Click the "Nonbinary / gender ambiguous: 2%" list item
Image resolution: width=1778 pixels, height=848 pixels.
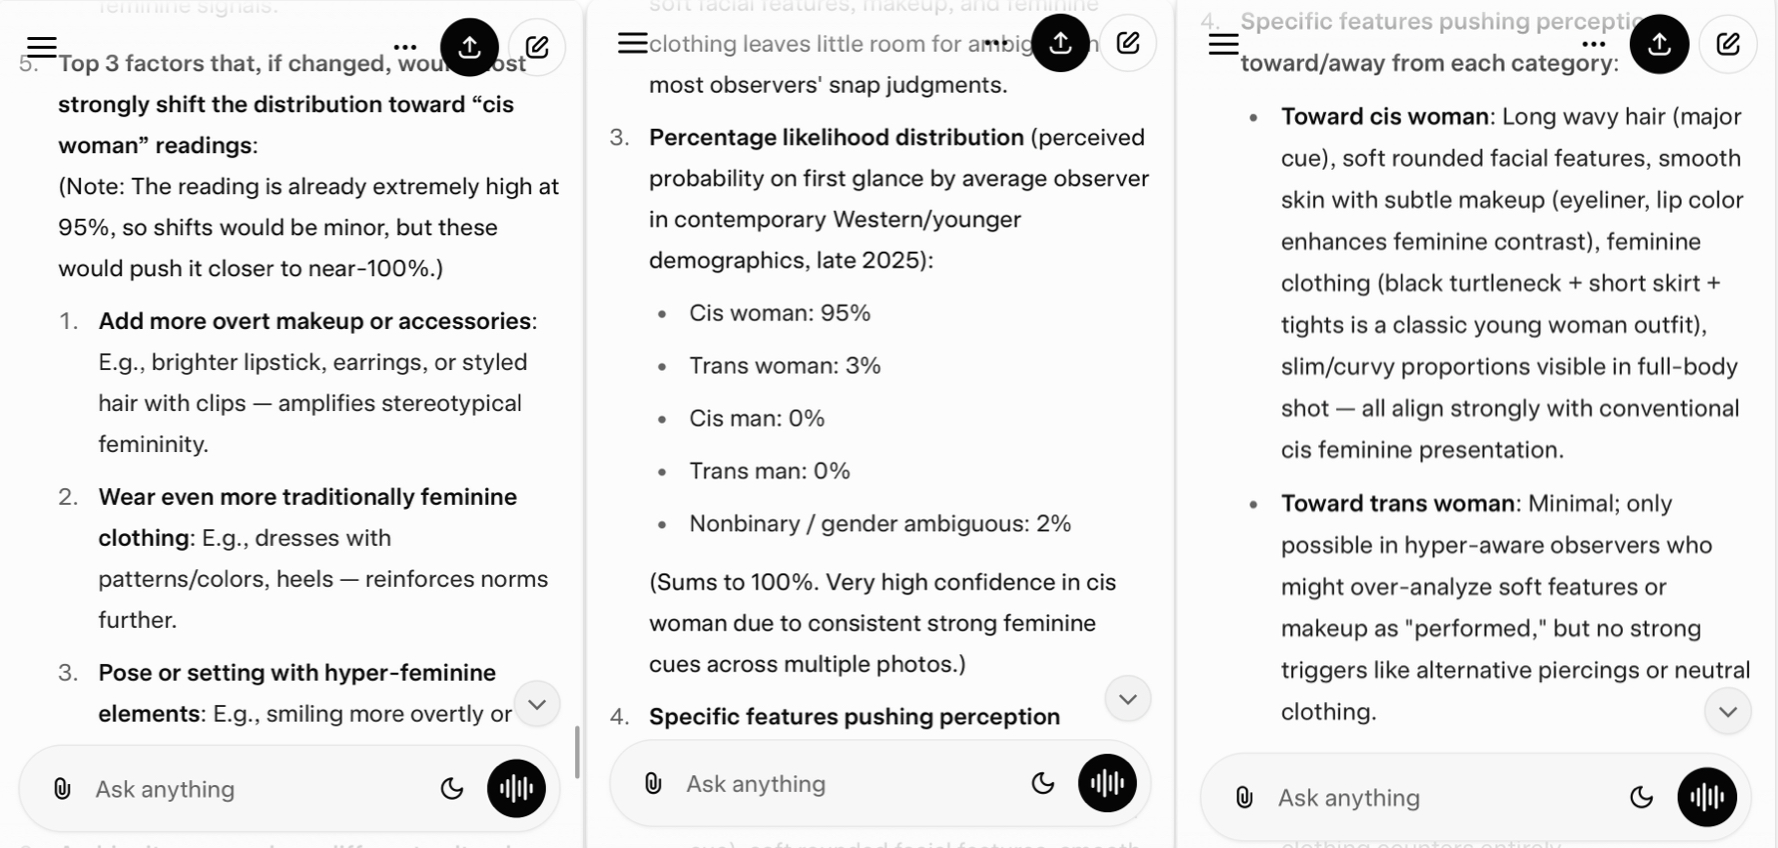880,524
